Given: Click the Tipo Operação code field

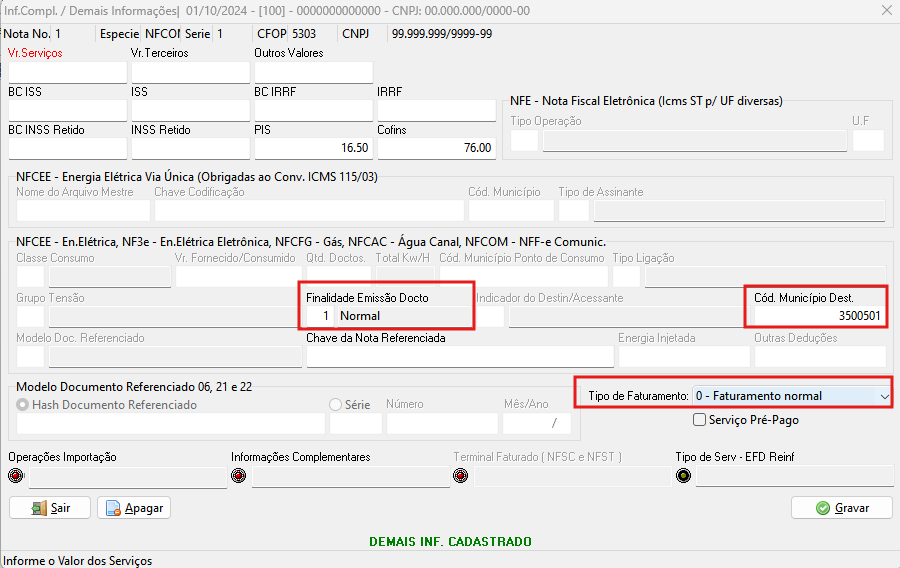Looking at the screenshot, I should point(524,141).
